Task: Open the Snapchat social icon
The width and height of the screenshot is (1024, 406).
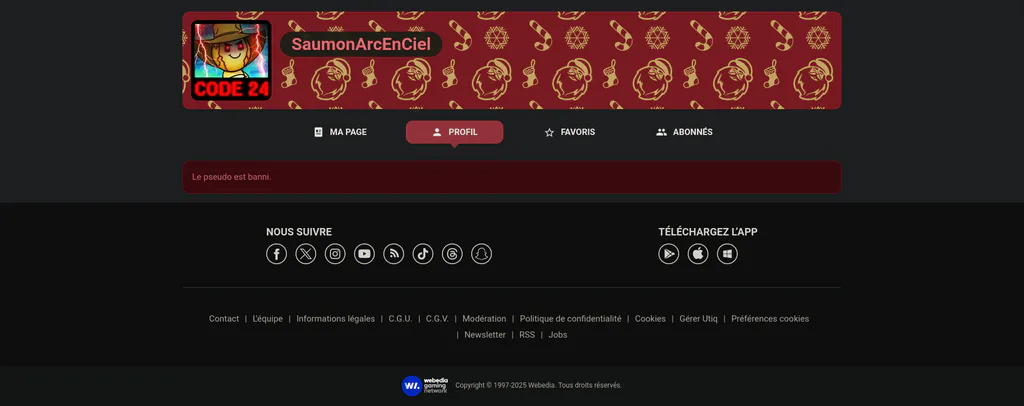Action: [x=481, y=254]
